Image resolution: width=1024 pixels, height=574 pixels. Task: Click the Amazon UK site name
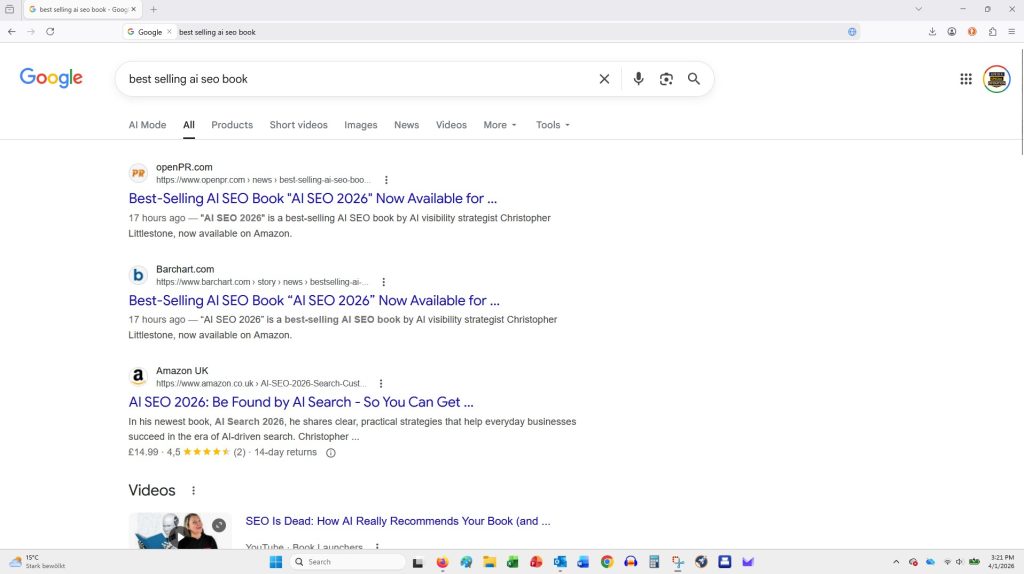(x=182, y=371)
